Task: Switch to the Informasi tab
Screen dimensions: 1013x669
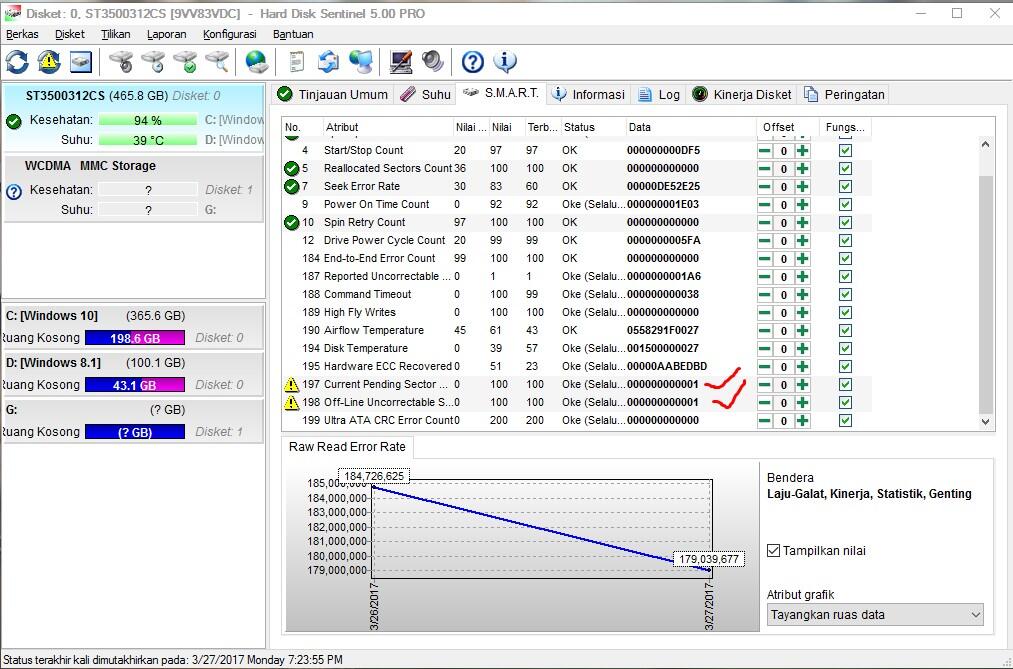Action: (x=589, y=94)
